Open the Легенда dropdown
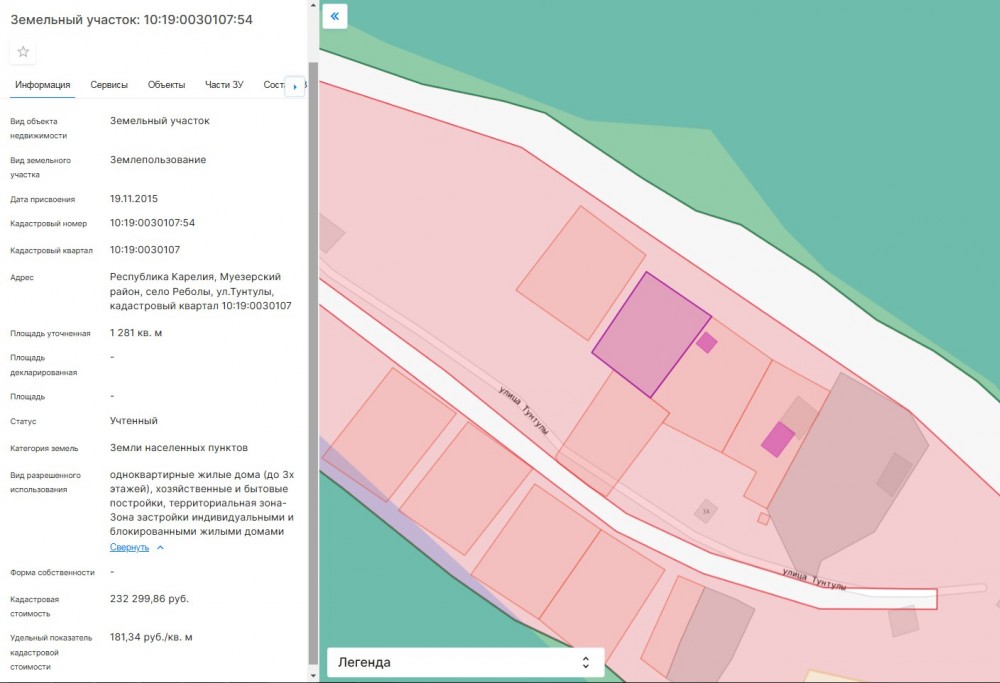Image resolution: width=1000 pixels, height=683 pixels. tap(465, 662)
